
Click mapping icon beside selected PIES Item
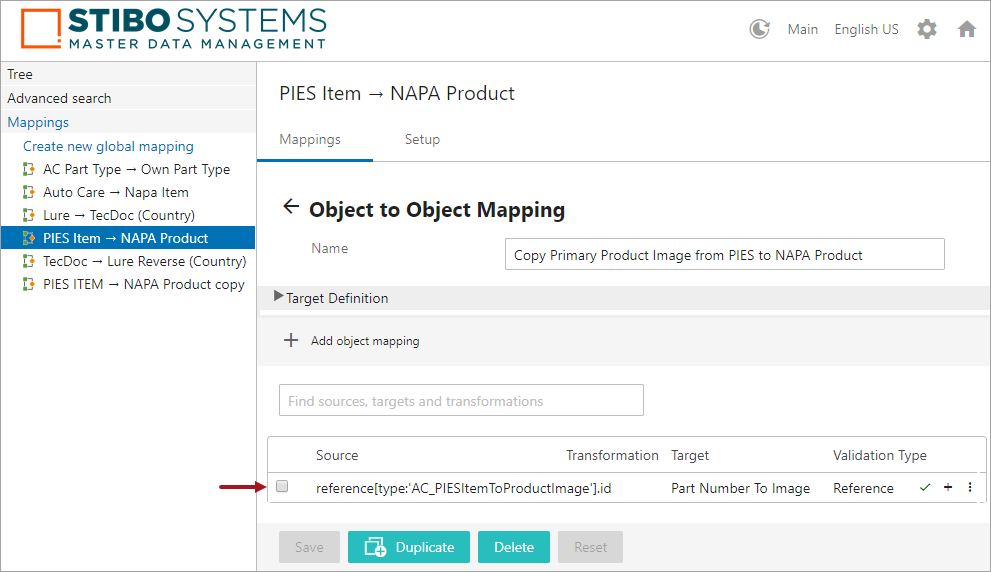(28, 238)
